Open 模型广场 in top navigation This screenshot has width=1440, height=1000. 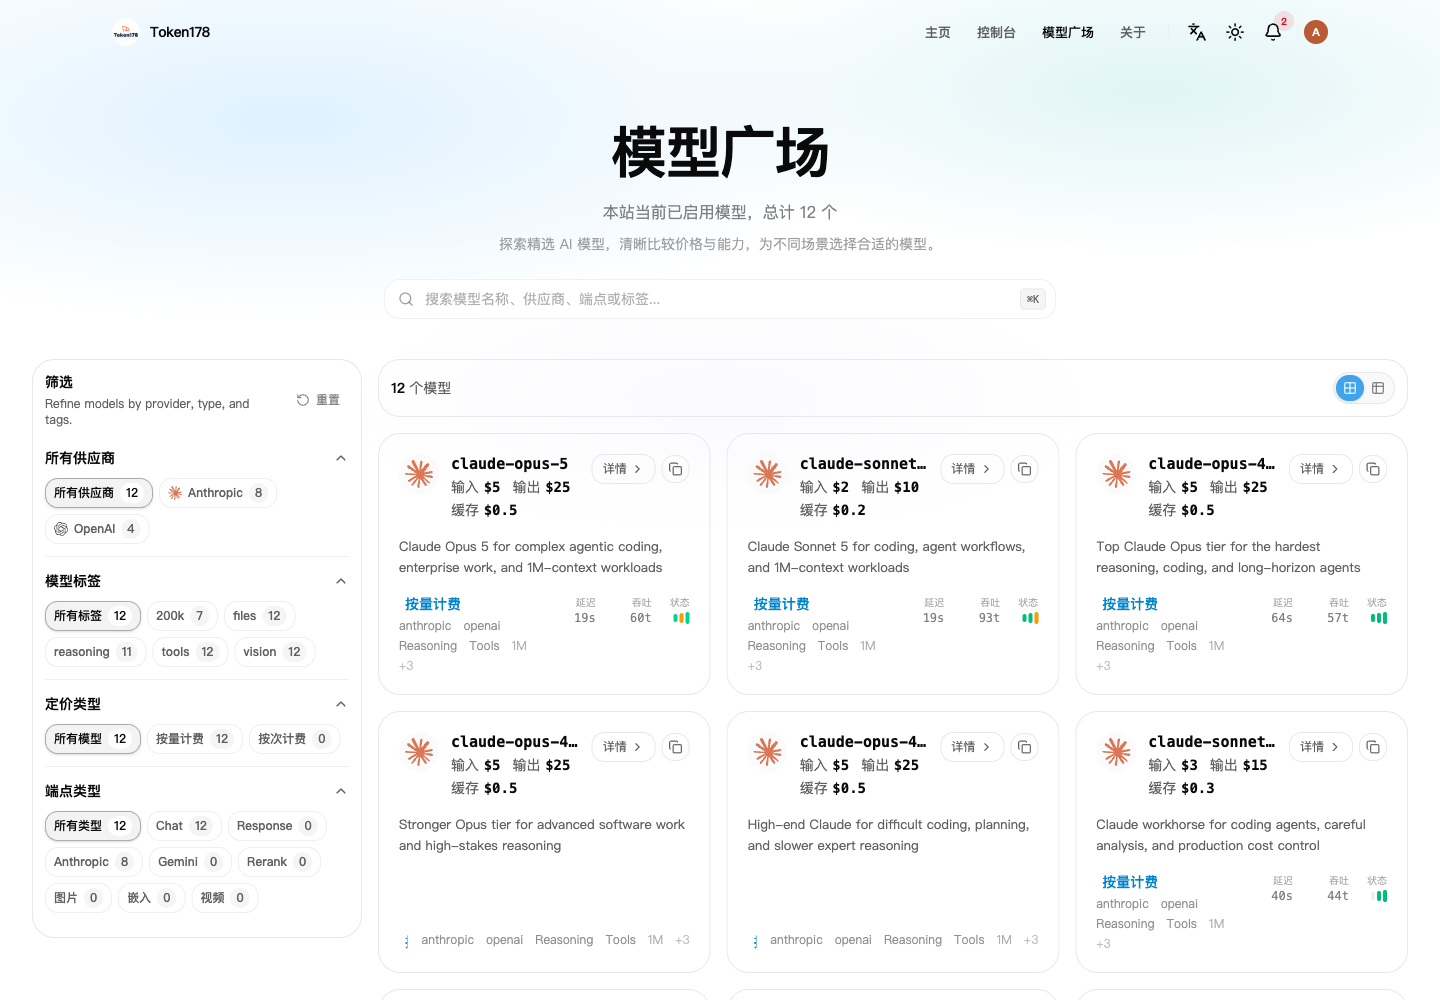(x=1068, y=32)
